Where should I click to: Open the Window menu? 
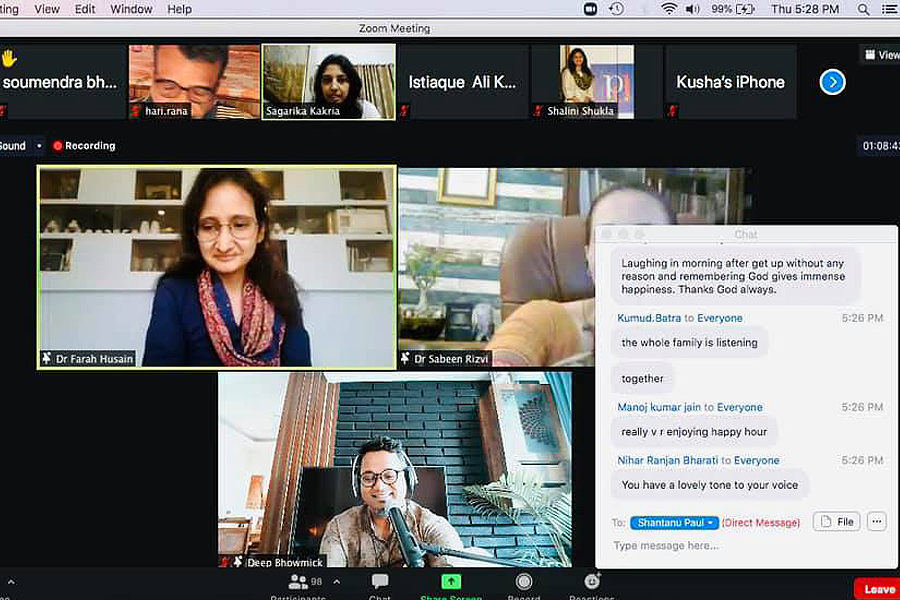click(x=131, y=9)
